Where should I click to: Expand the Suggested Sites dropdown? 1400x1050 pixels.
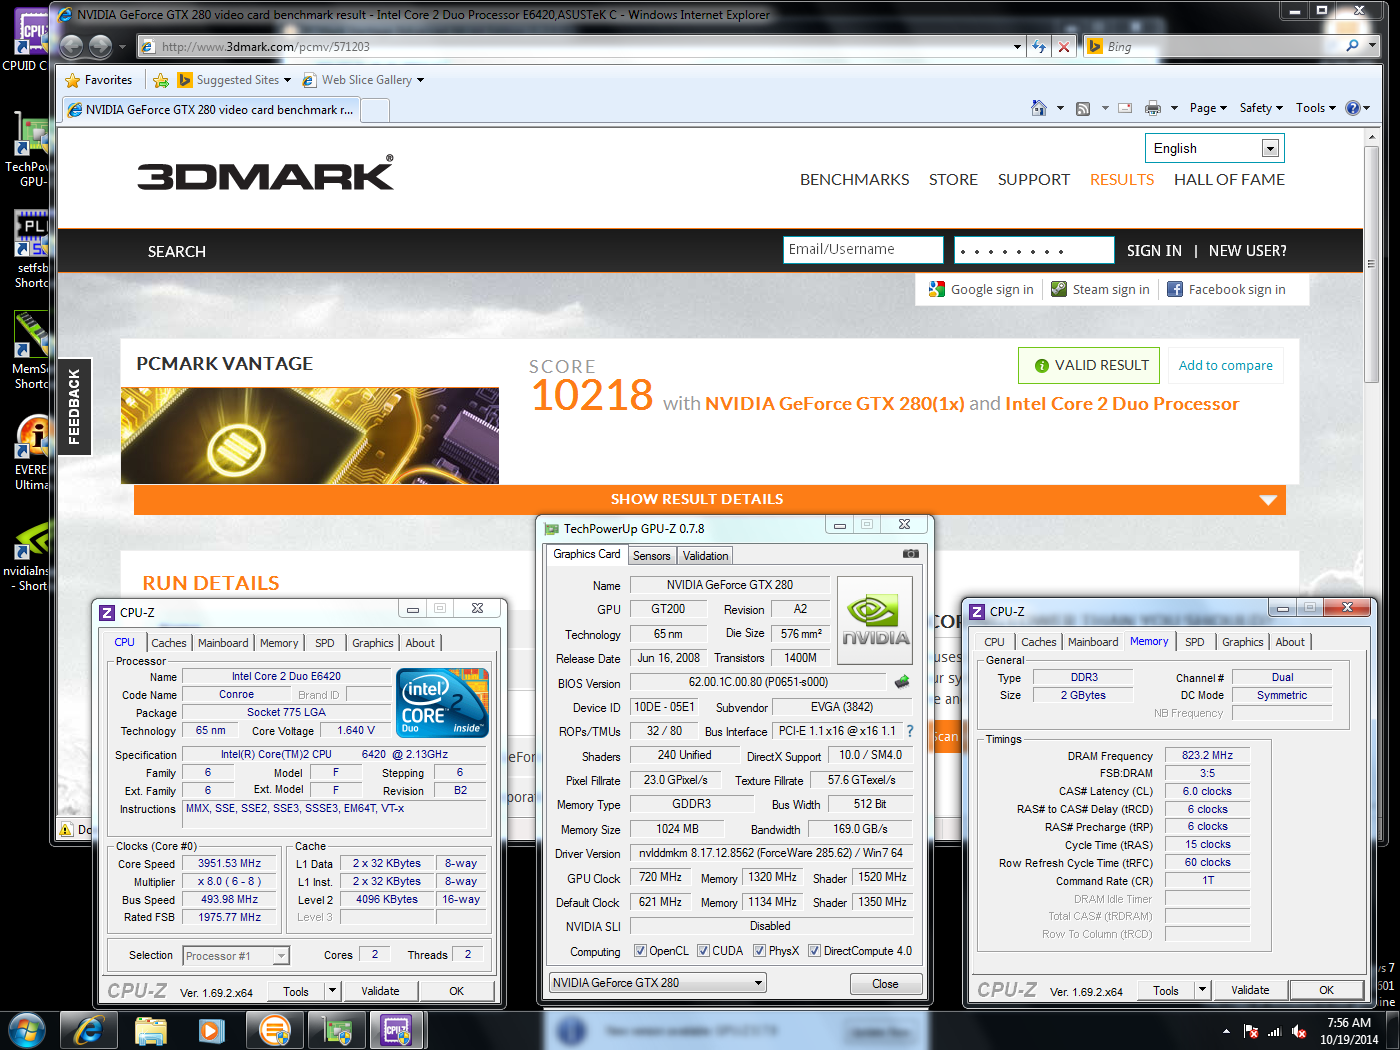click(287, 80)
